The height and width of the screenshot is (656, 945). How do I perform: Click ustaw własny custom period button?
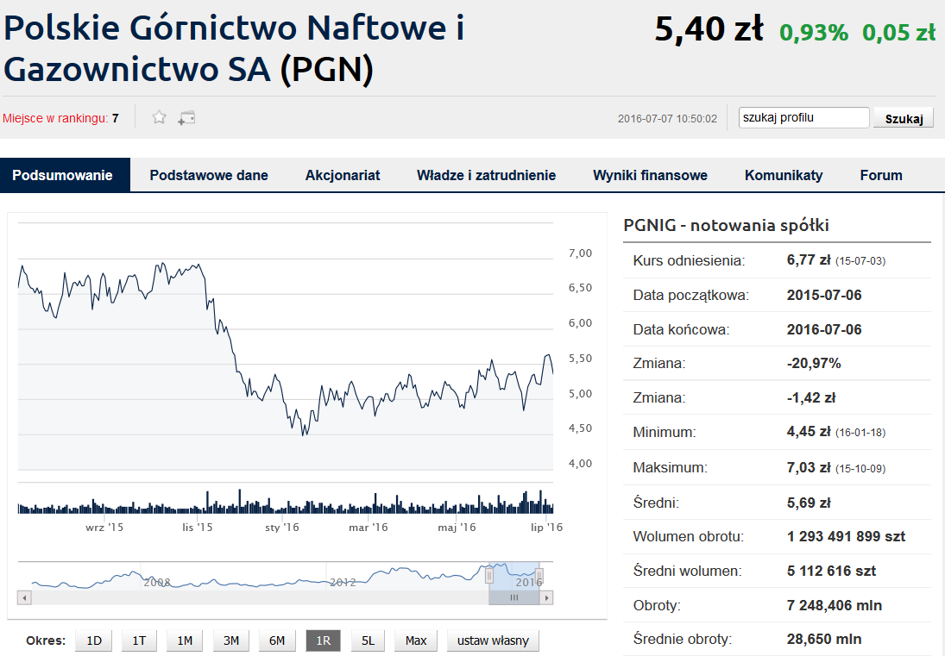pyautogui.click(x=493, y=640)
